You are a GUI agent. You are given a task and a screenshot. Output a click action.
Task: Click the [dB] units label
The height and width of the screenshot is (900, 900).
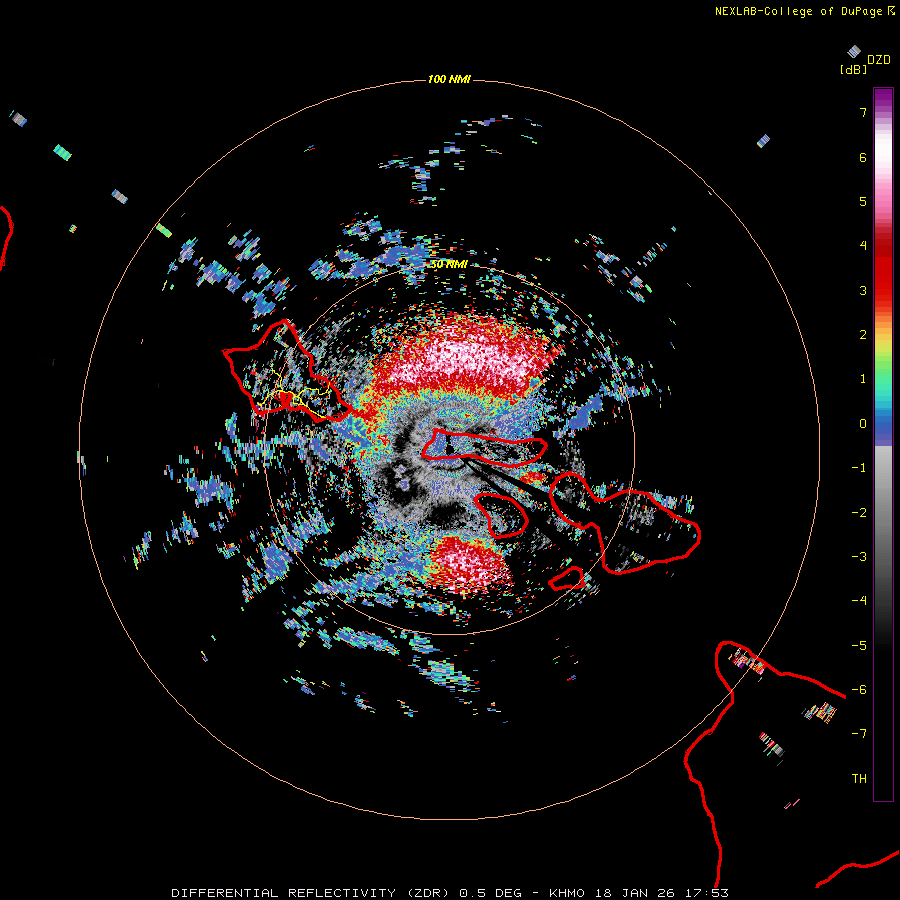854,69
